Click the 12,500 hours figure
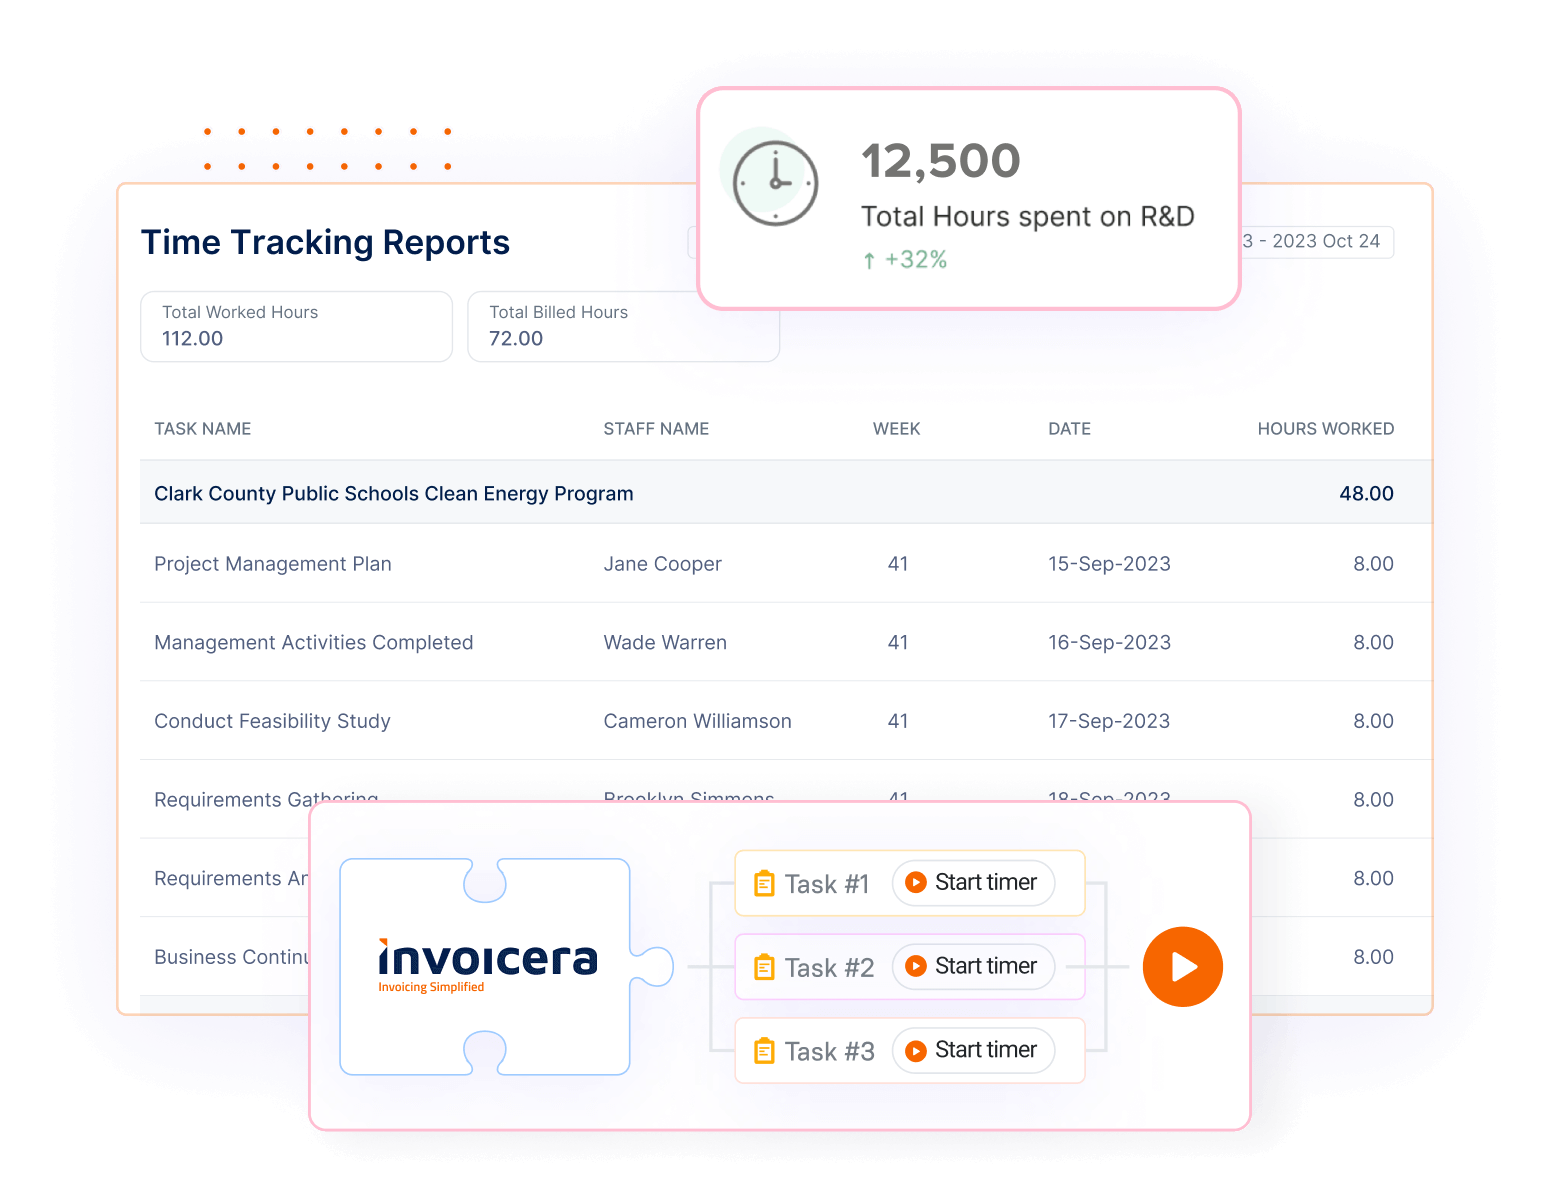 point(940,161)
